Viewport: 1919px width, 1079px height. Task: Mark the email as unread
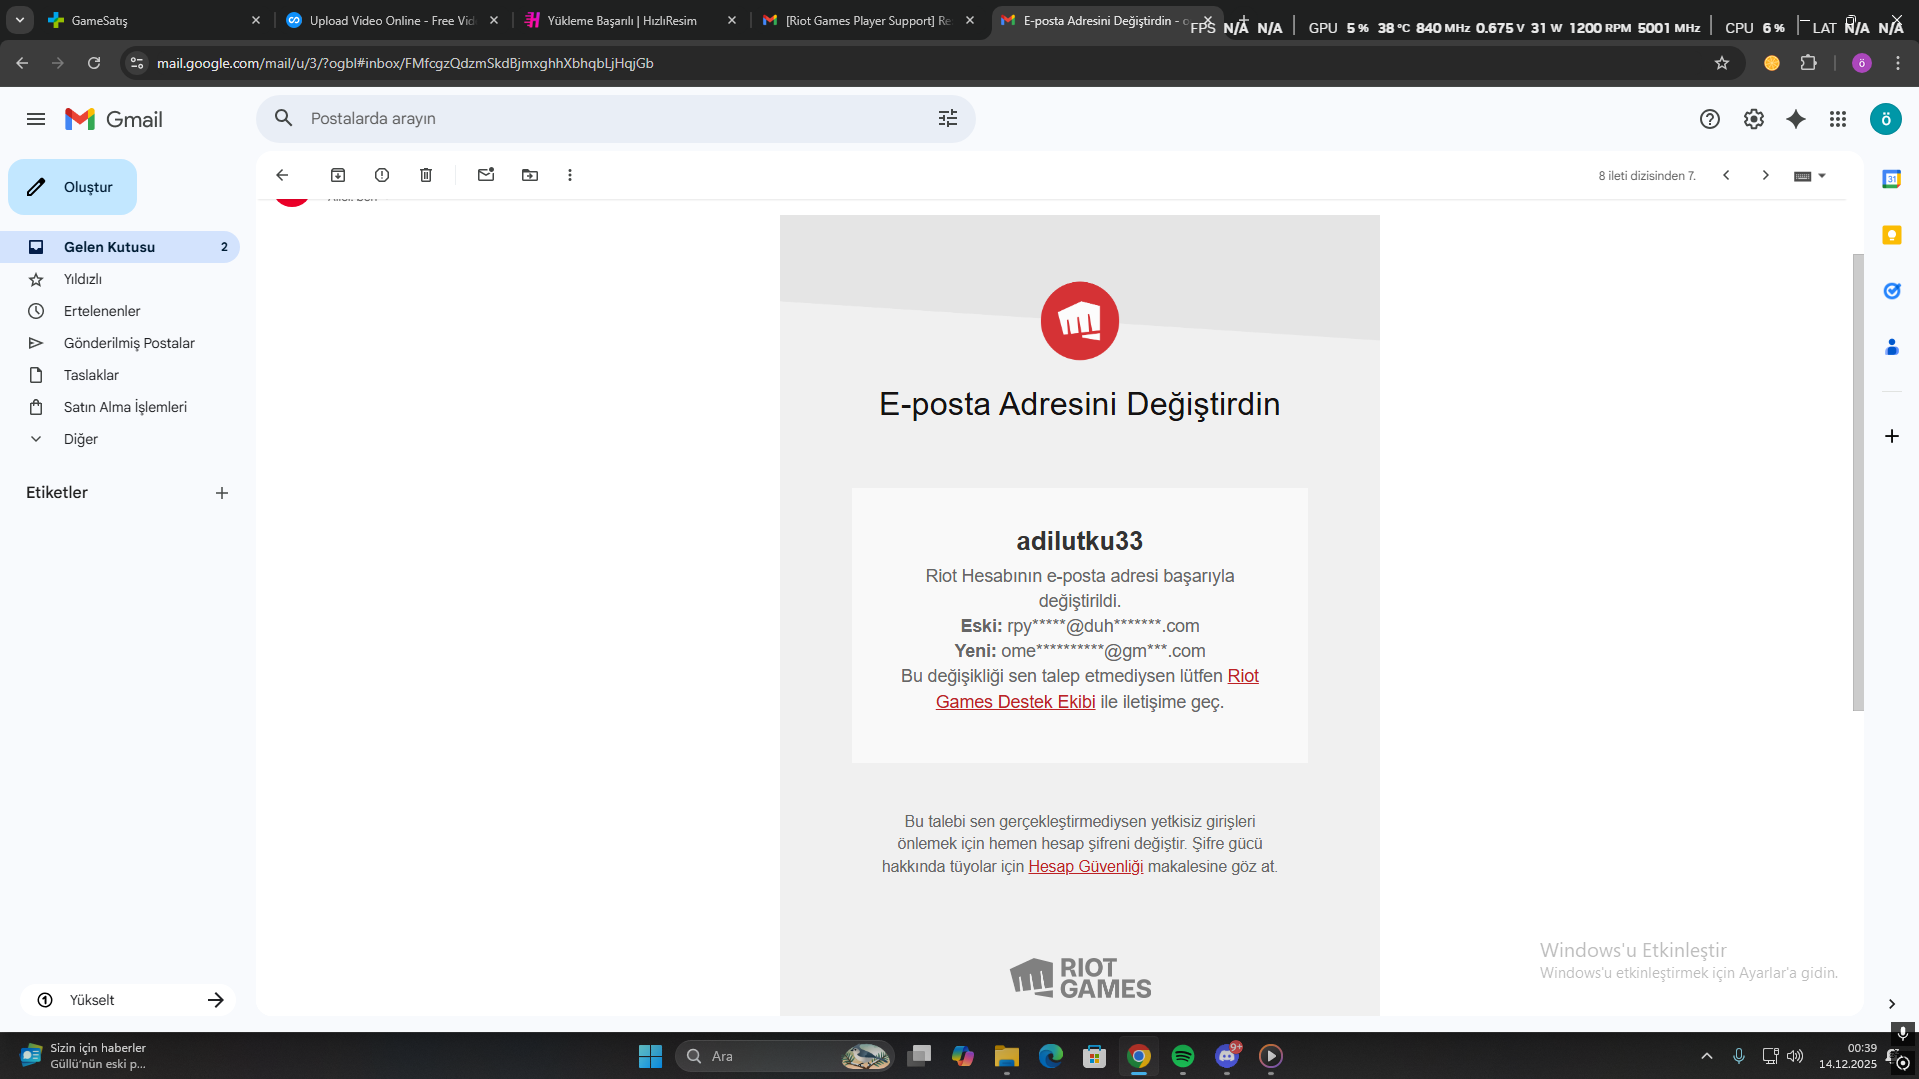(486, 175)
